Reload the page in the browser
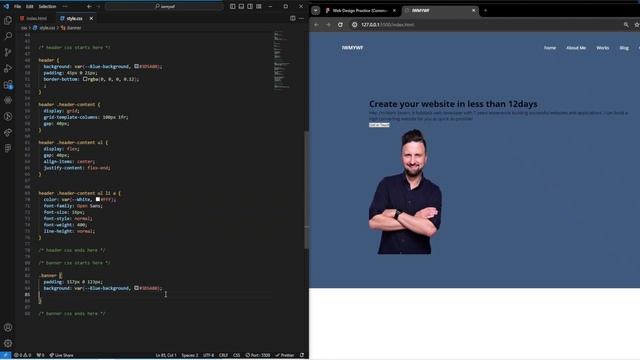640x360 pixels. pos(340,25)
